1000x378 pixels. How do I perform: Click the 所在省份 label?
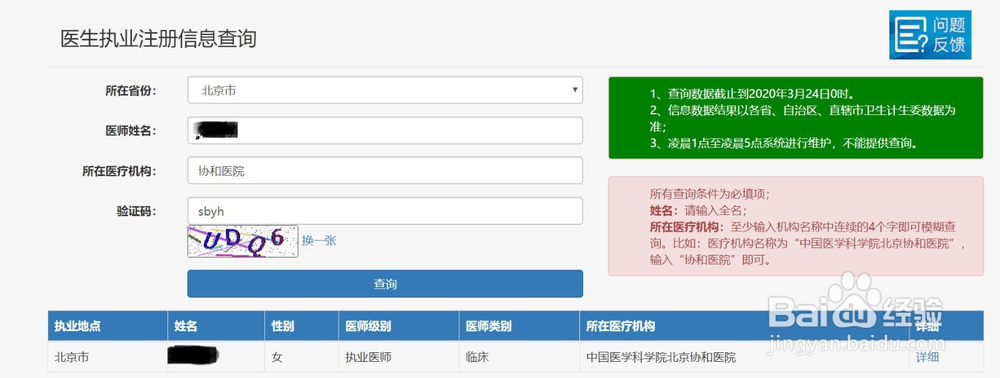tap(131, 91)
